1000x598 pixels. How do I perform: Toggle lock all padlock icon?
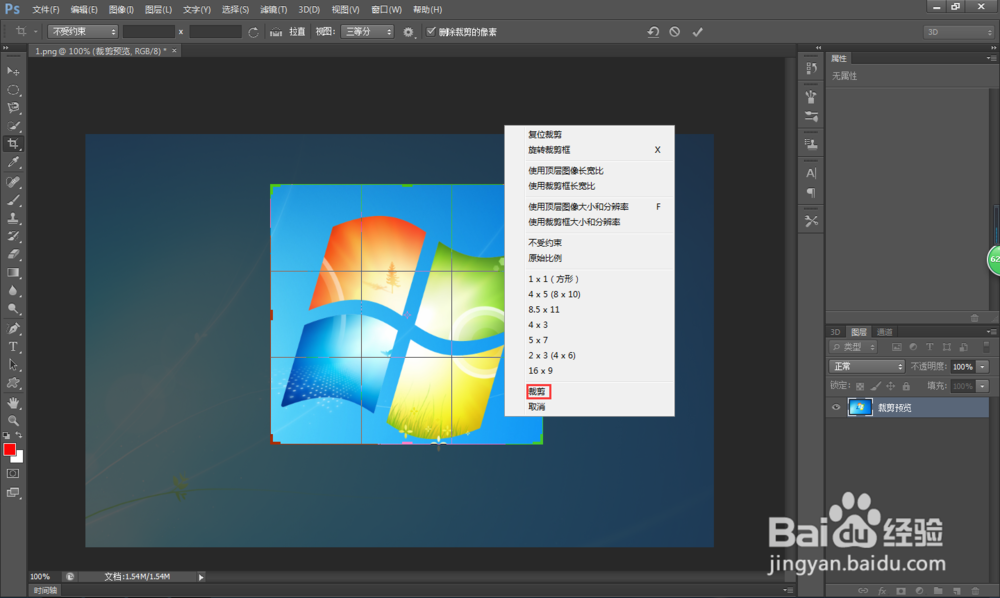coord(906,386)
